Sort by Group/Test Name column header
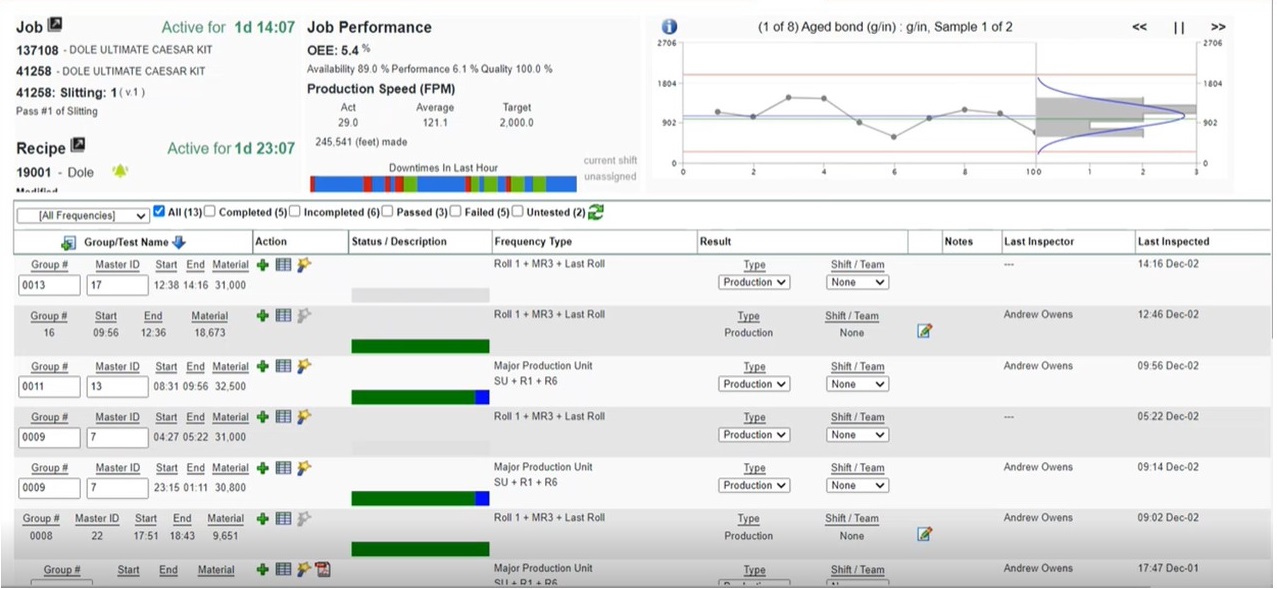Viewport: 1277px width, 589px height. pos(126,242)
